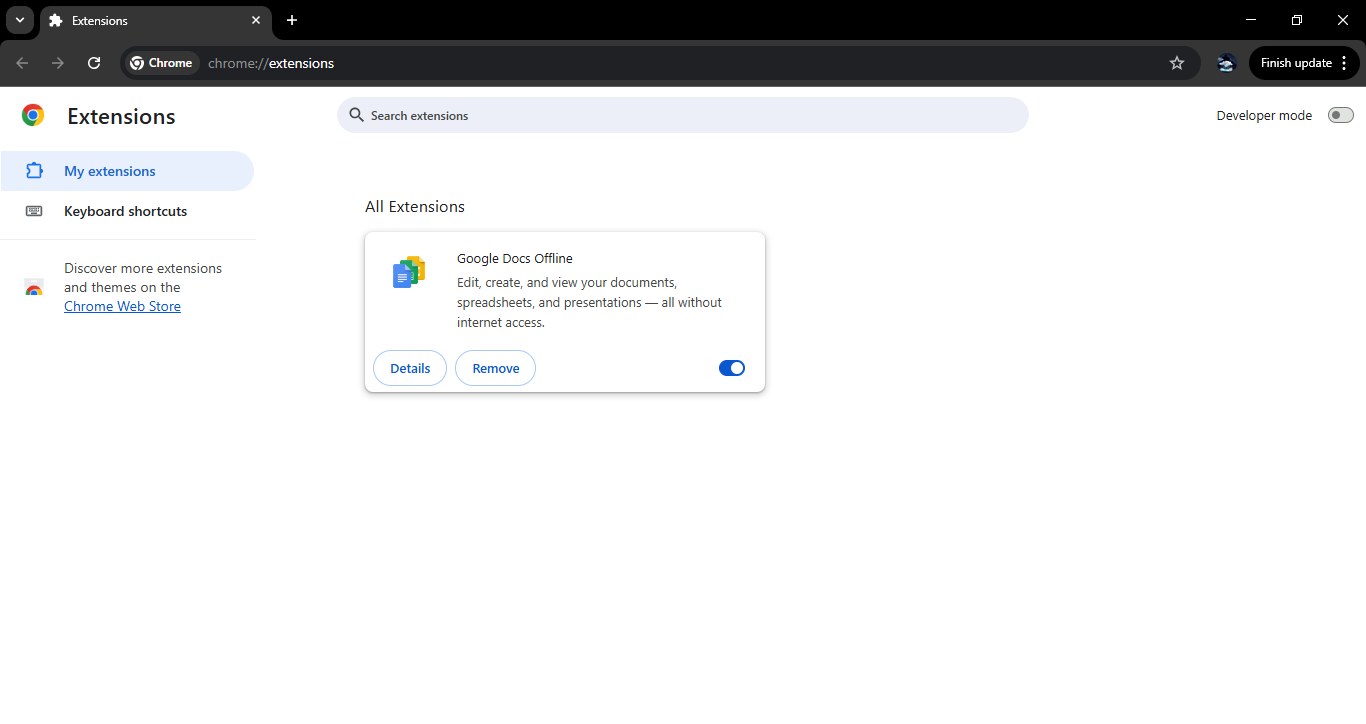Click the reload page icon
Screen dimensions: 1366x724
pos(94,63)
